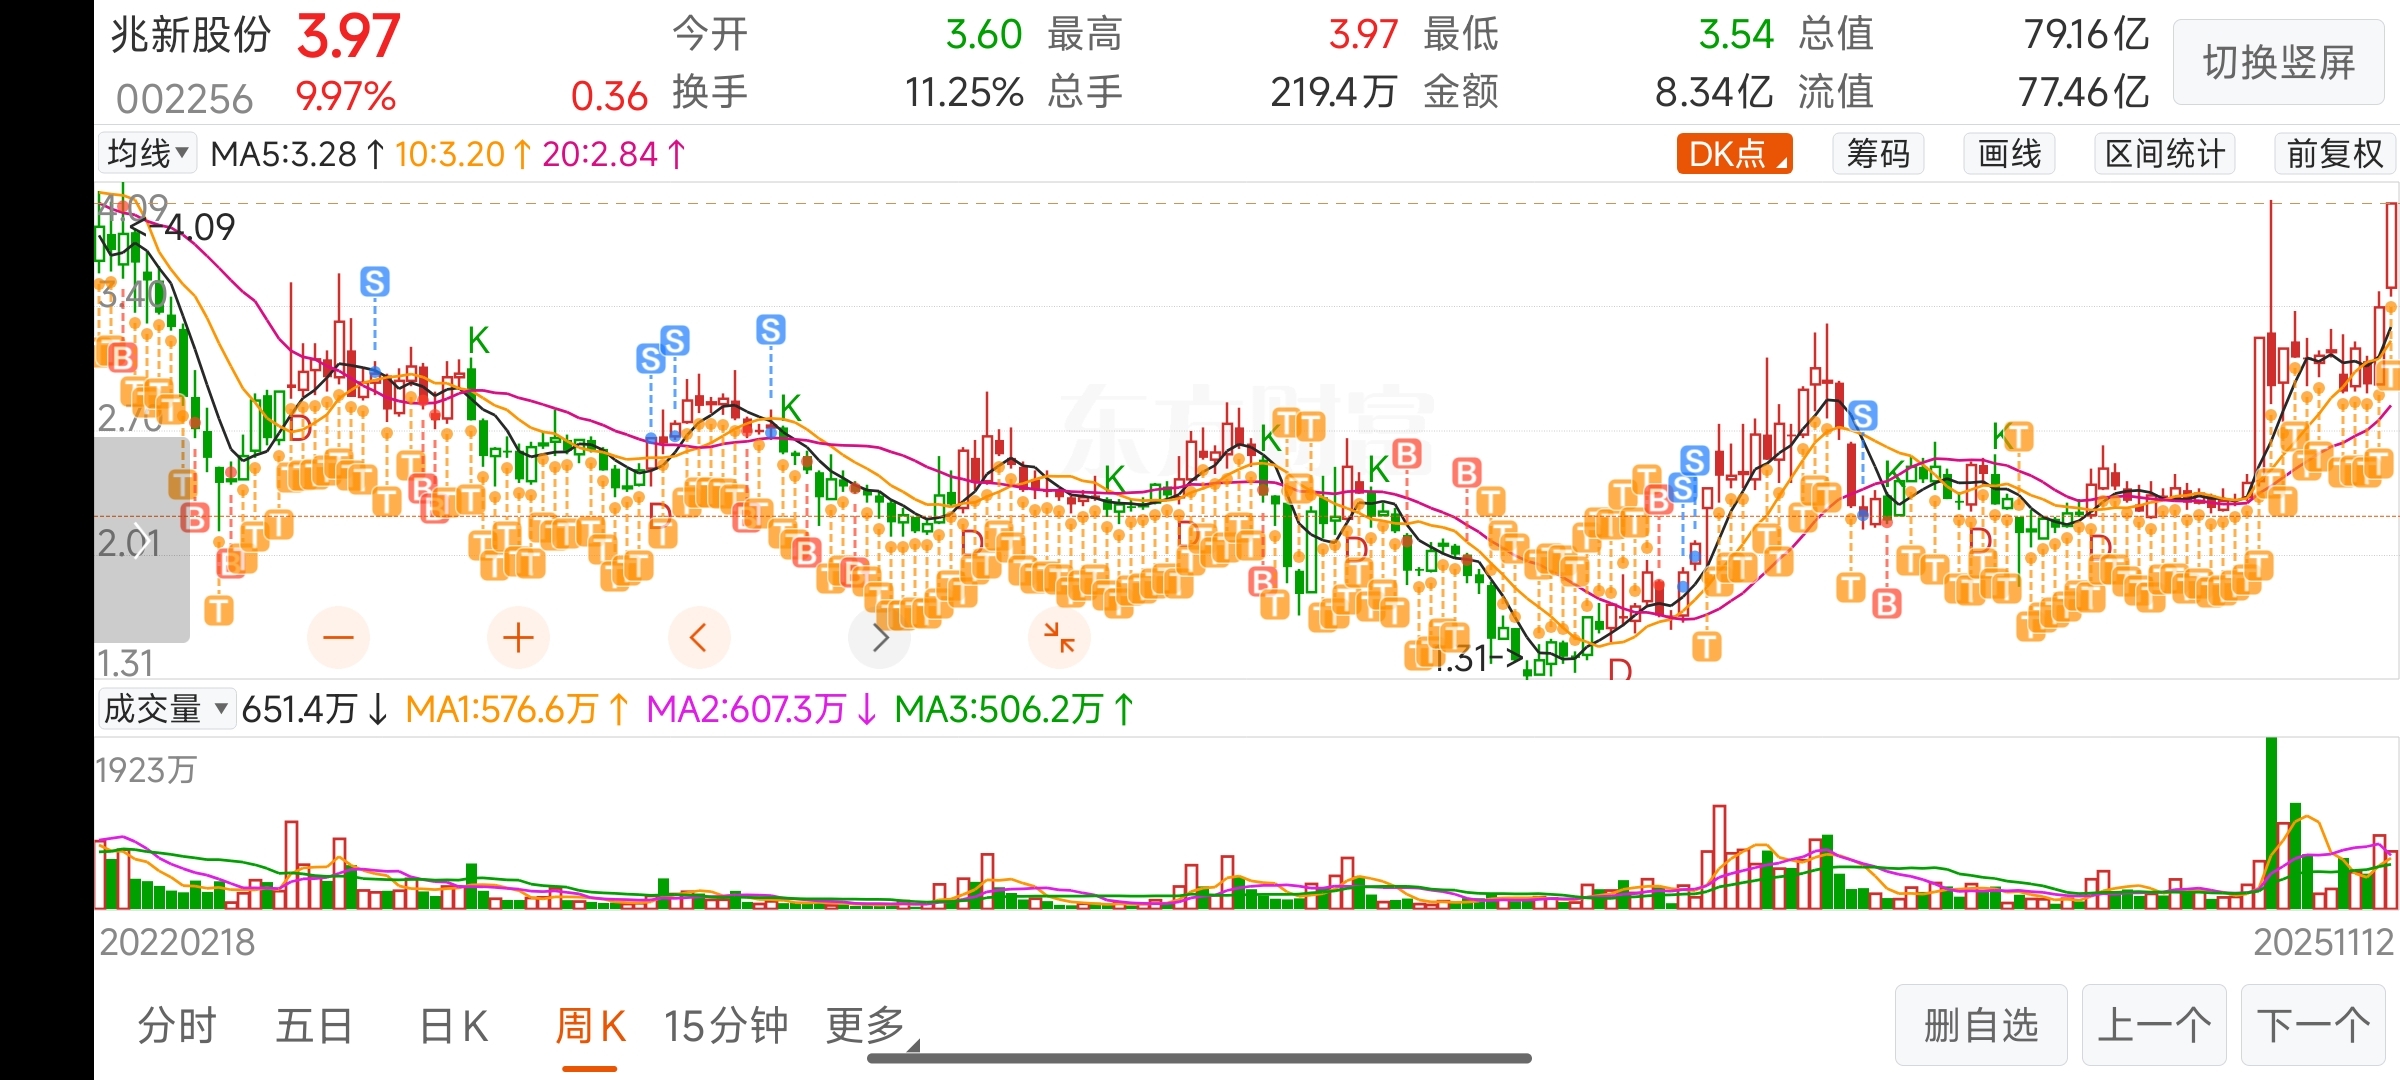Zoom in chart with plus icon
The height and width of the screenshot is (1080, 2400).
[x=518, y=637]
